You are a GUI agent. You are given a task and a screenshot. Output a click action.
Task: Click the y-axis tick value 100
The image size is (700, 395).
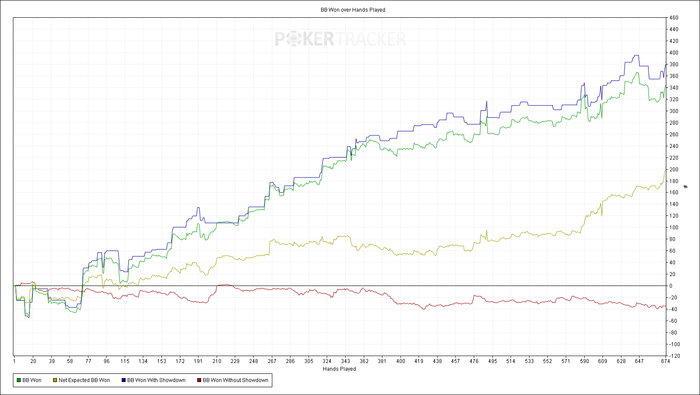click(x=674, y=228)
